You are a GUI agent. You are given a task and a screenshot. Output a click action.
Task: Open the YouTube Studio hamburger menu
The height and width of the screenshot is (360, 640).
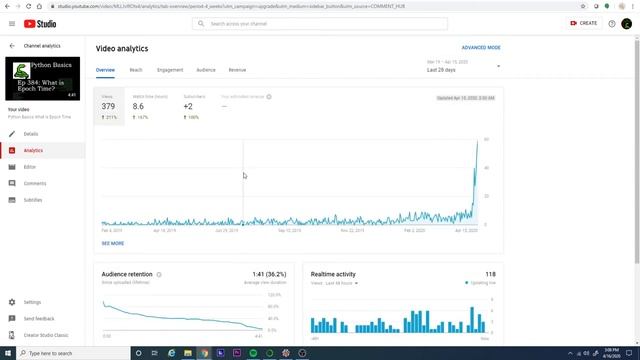pyautogui.click(x=12, y=24)
